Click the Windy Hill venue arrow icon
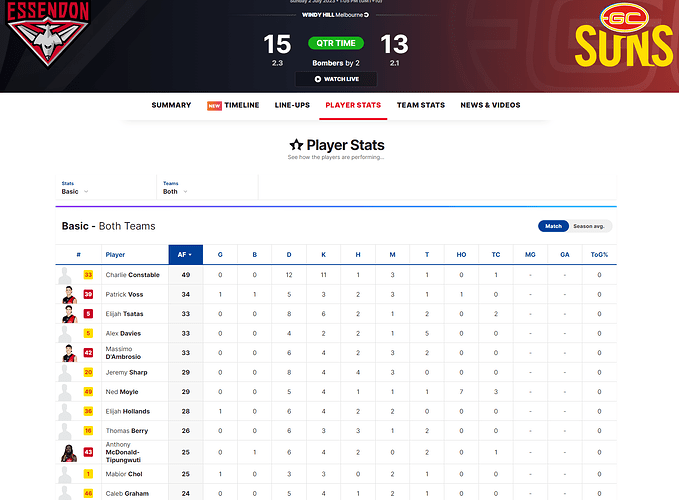 coord(366,15)
